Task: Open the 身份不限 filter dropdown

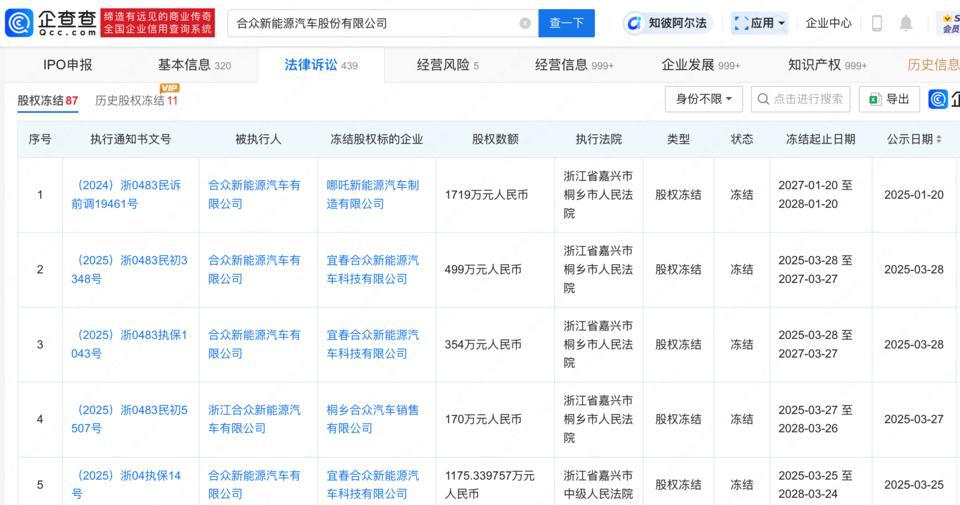Action: coord(703,99)
